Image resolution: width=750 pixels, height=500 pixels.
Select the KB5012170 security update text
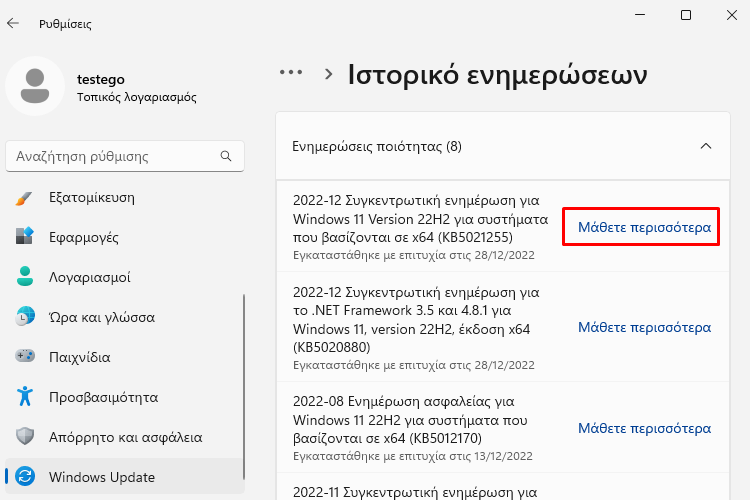pos(410,420)
